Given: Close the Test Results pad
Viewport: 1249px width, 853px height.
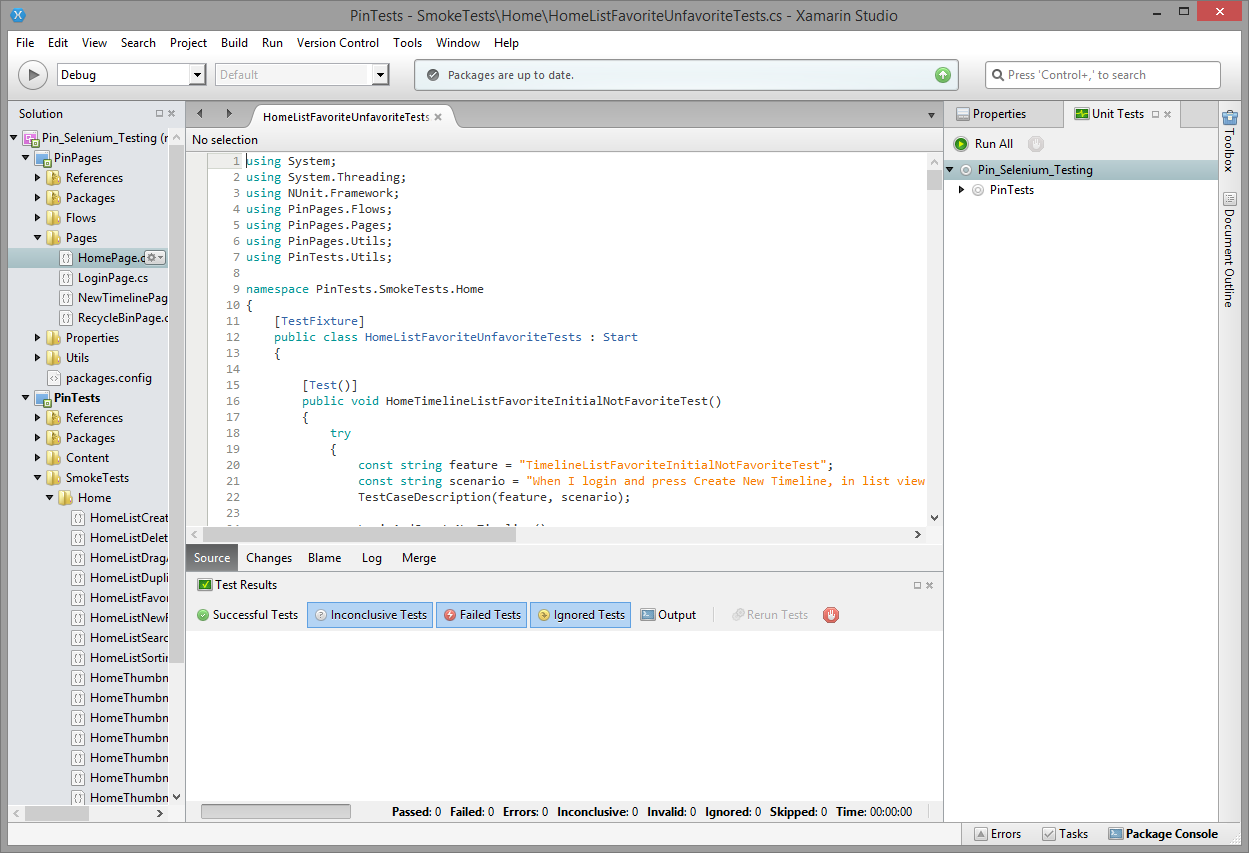Looking at the screenshot, I should (929, 585).
